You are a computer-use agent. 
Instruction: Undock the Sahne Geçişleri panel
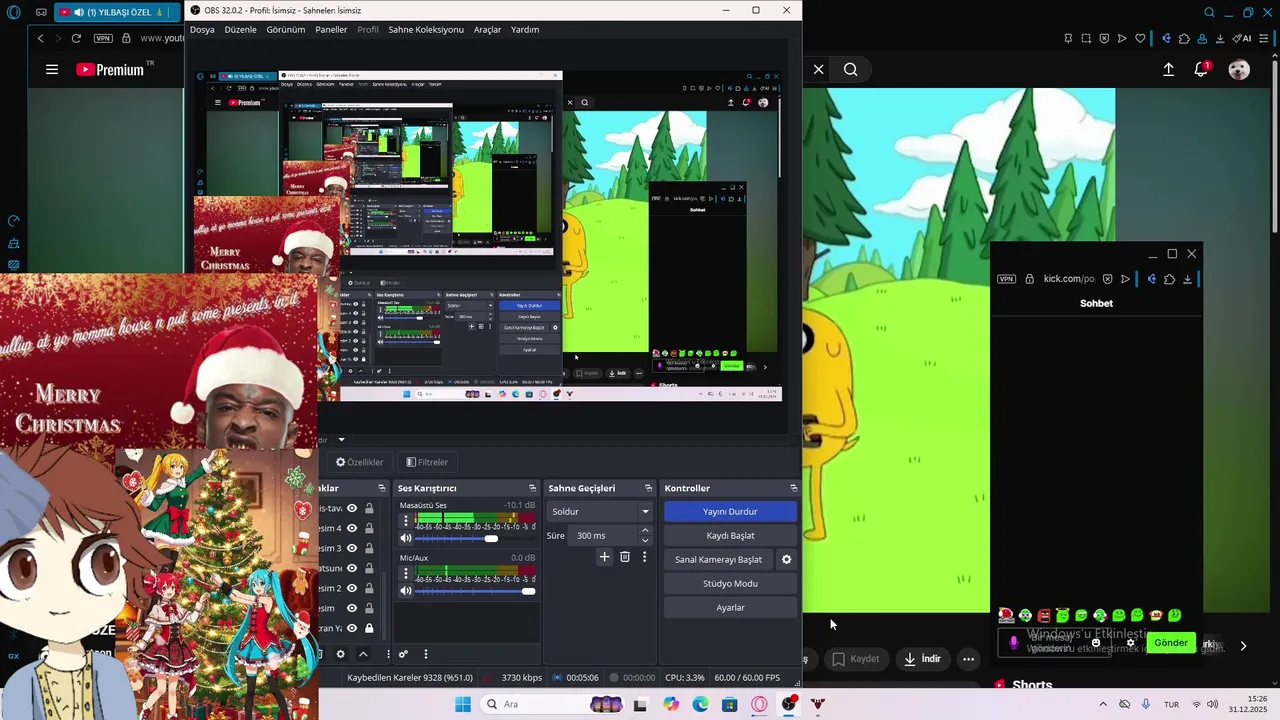click(x=648, y=488)
